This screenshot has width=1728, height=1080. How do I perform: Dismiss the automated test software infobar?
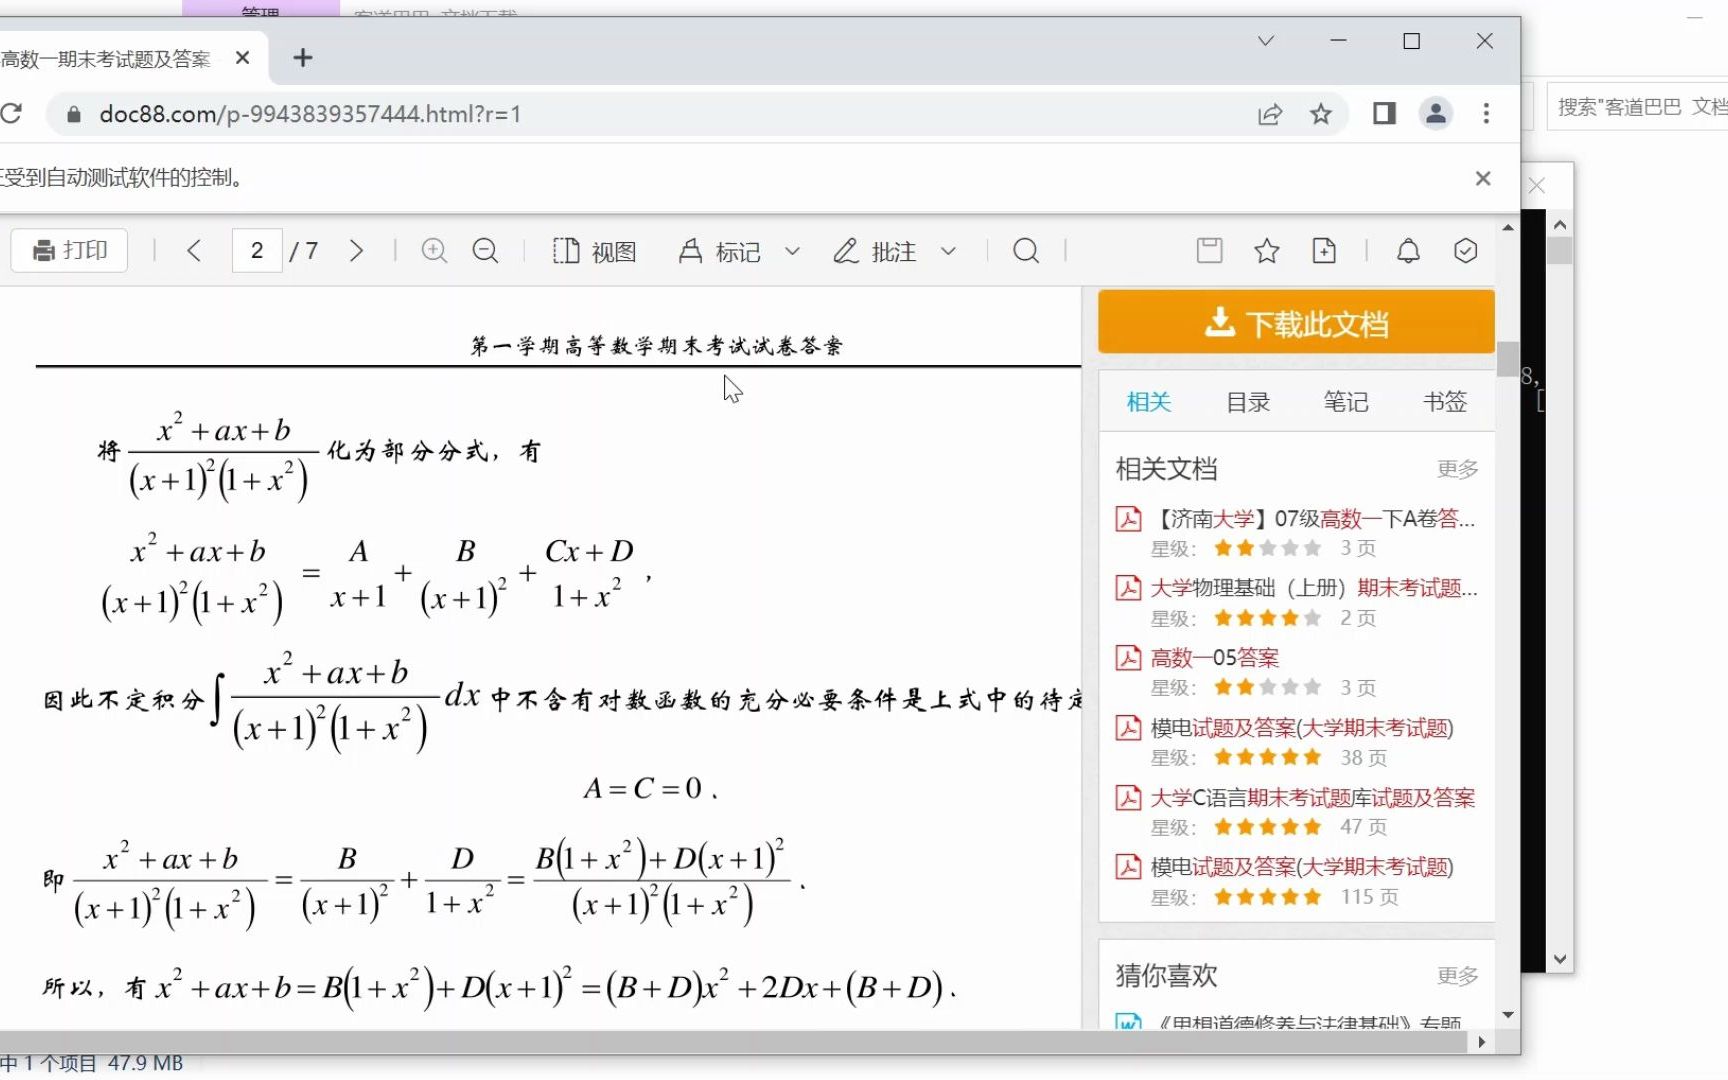[x=1483, y=178]
